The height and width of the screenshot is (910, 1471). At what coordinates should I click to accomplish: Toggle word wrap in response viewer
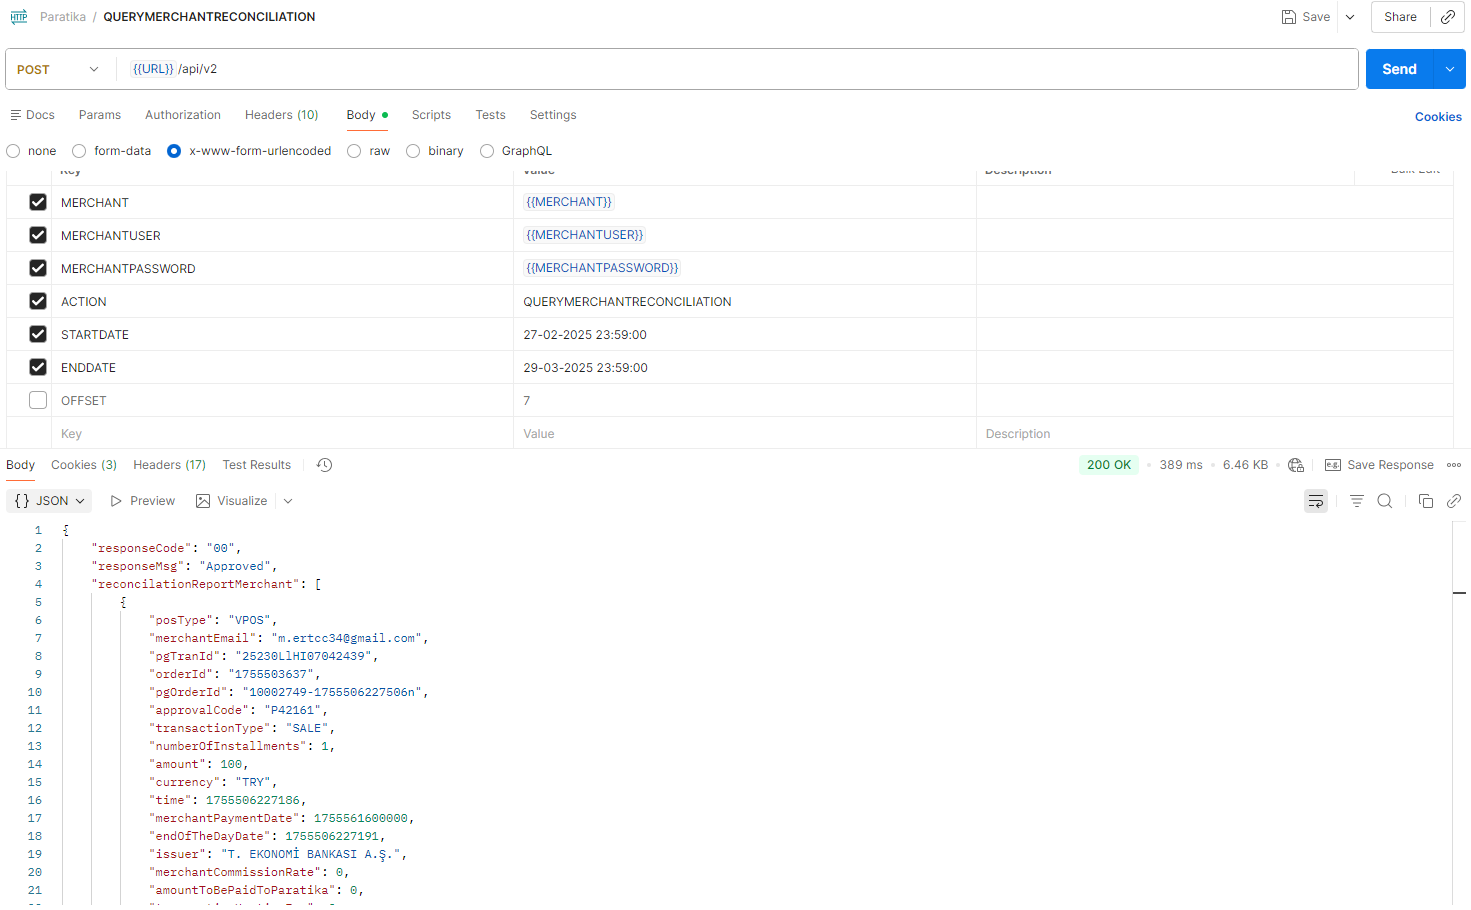coord(1316,501)
